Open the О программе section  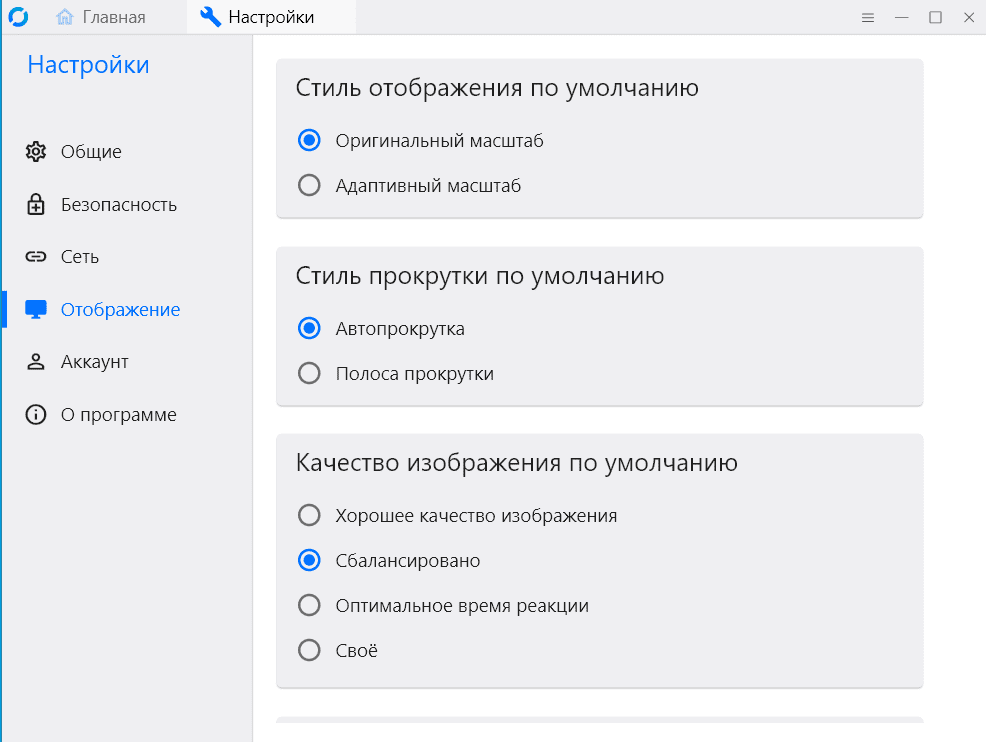[118, 415]
